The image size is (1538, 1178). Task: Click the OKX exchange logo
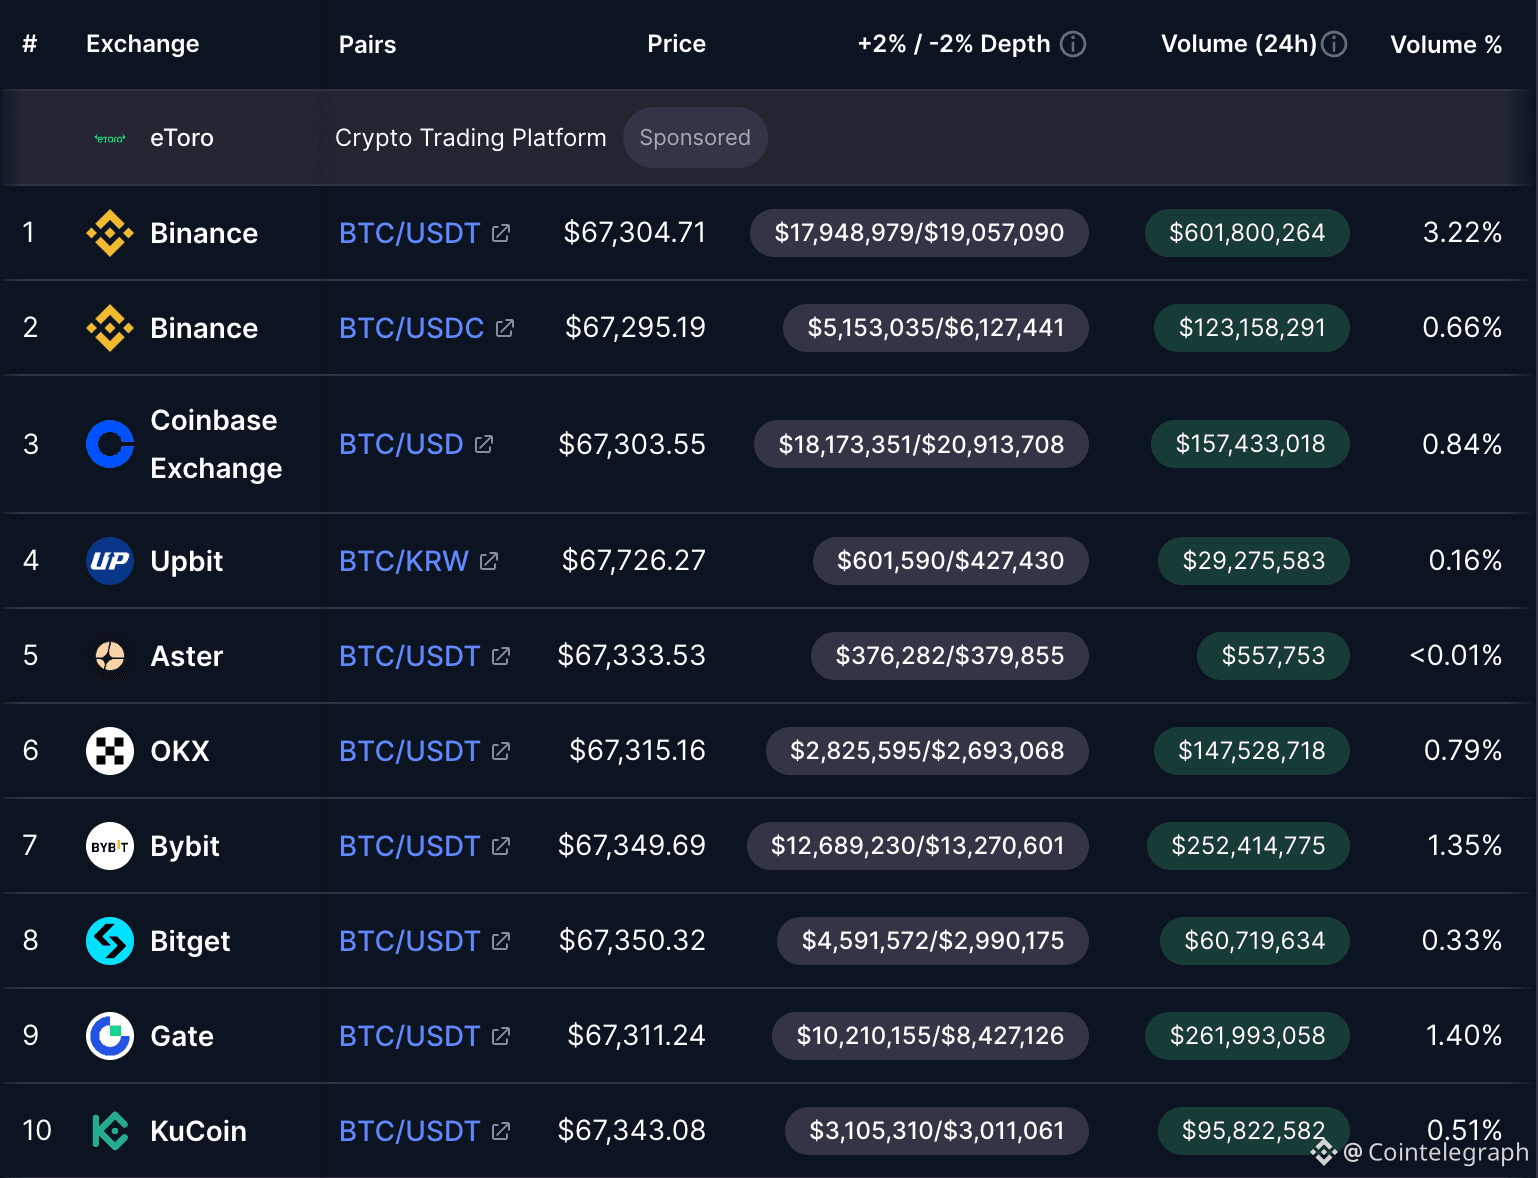tap(110, 751)
